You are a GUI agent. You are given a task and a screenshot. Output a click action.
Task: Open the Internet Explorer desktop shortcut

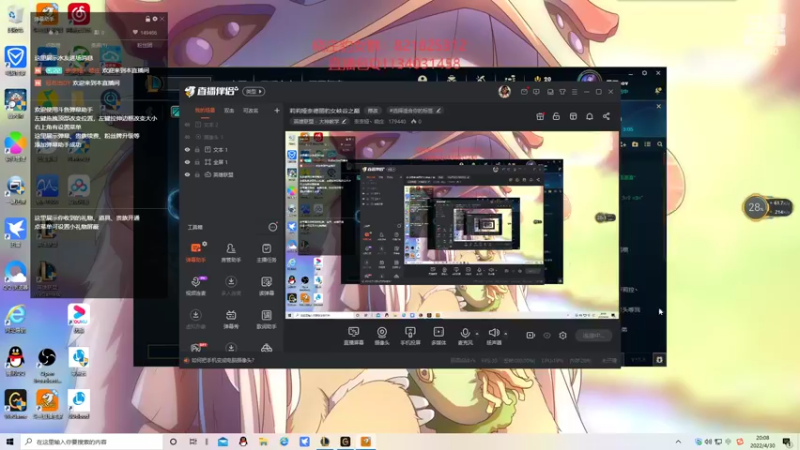tap(16, 318)
